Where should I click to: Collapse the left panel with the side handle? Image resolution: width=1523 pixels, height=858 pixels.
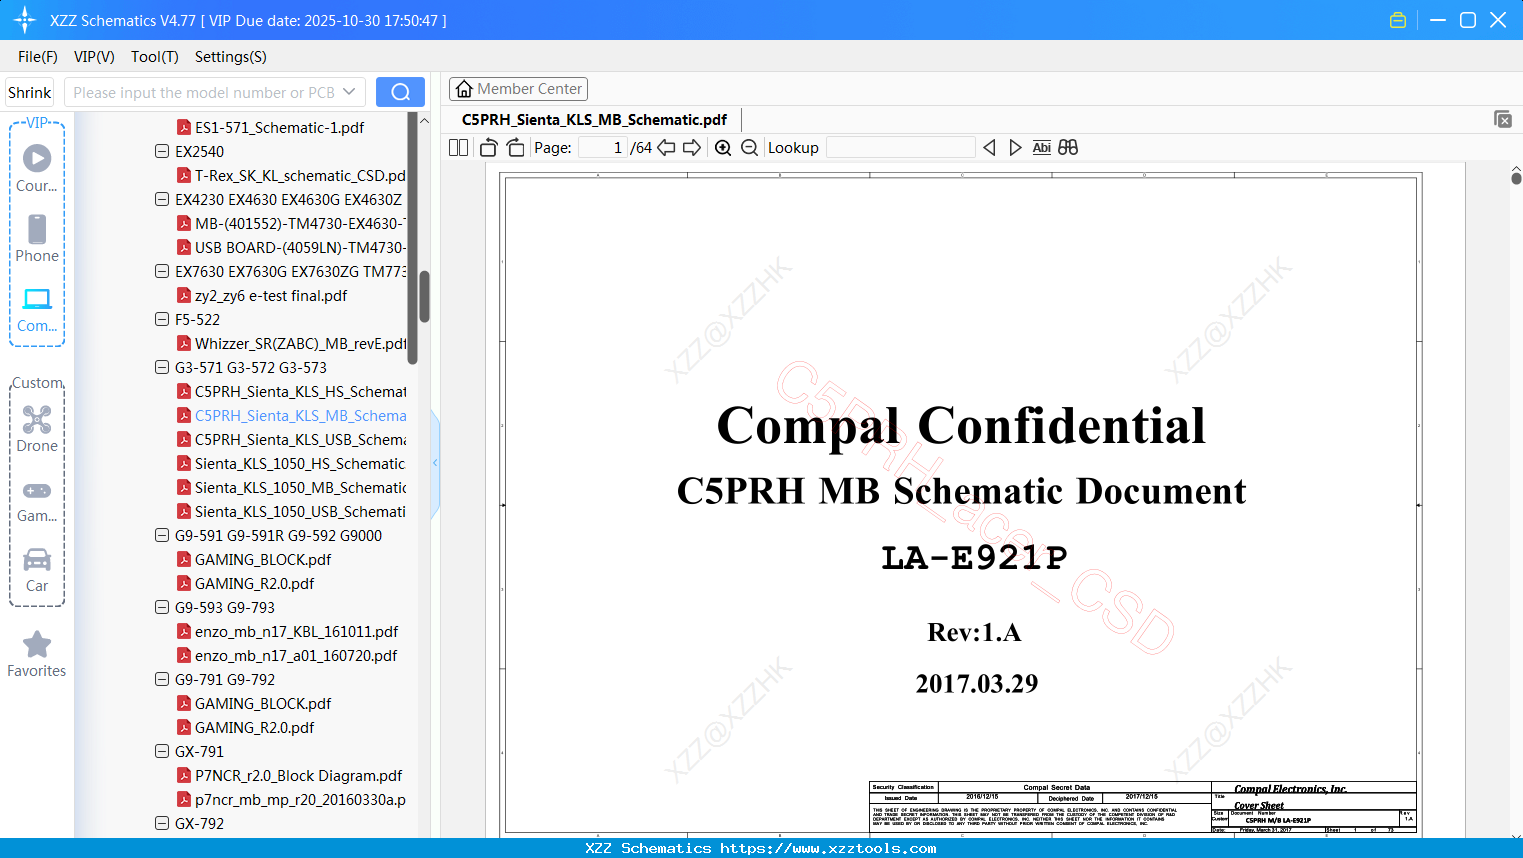coord(435,463)
